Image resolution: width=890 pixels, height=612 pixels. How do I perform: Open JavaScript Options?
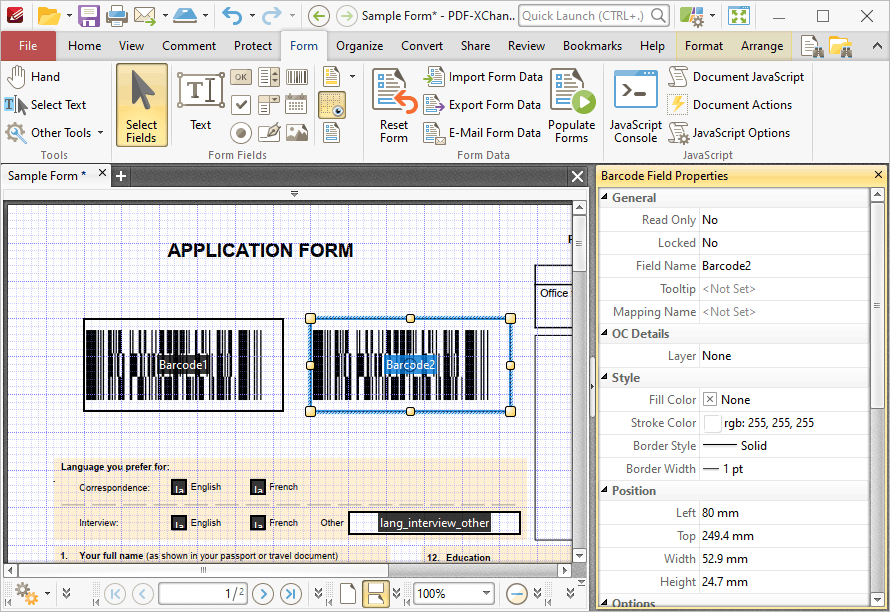[x=729, y=133]
